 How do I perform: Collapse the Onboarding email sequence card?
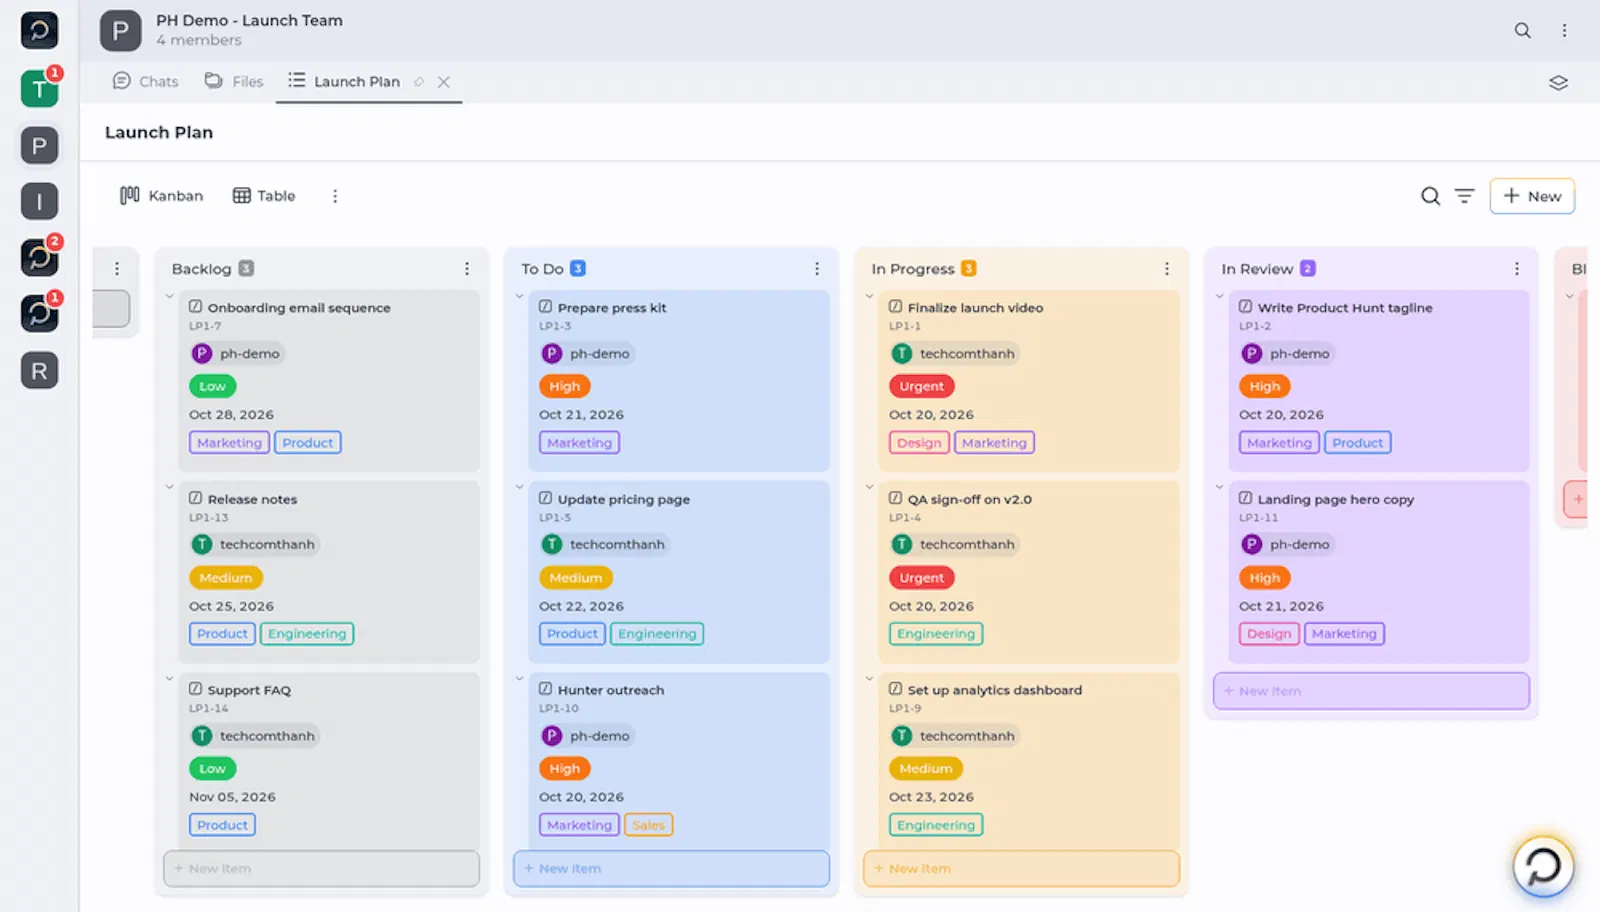click(169, 296)
